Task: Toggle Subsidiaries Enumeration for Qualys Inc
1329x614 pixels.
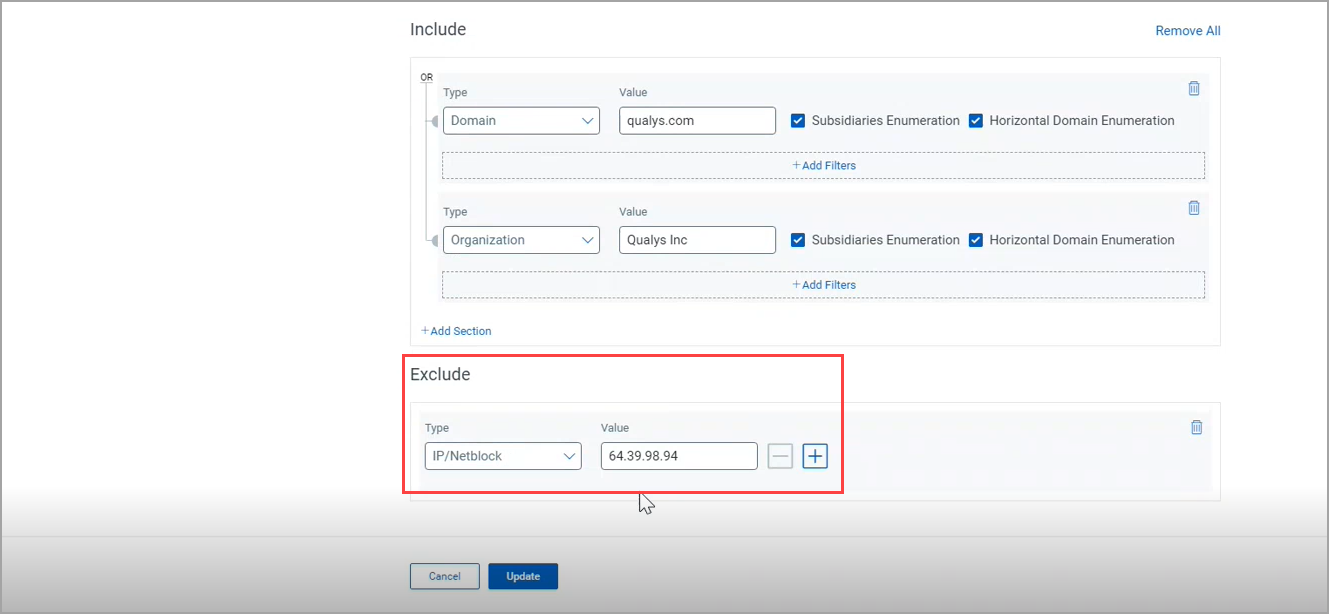Action: (798, 240)
